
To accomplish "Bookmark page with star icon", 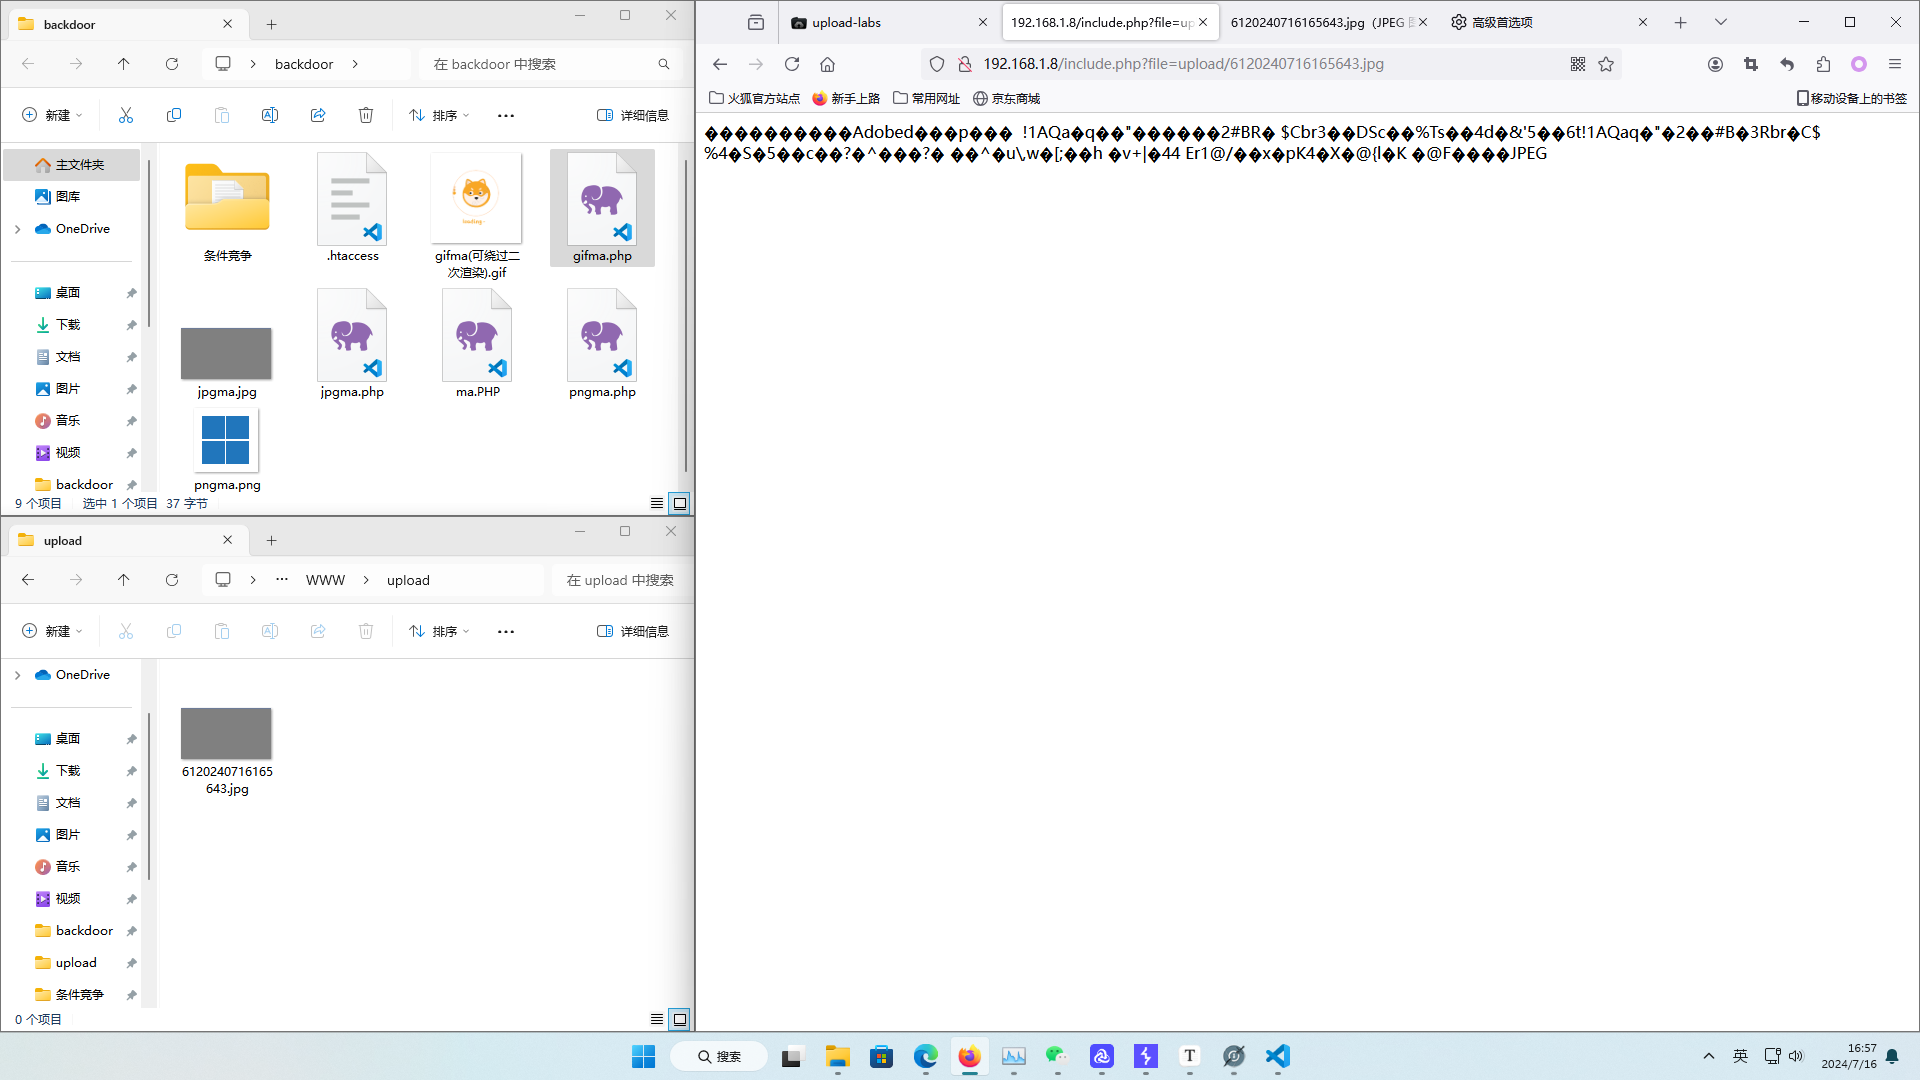I will 1606,64.
